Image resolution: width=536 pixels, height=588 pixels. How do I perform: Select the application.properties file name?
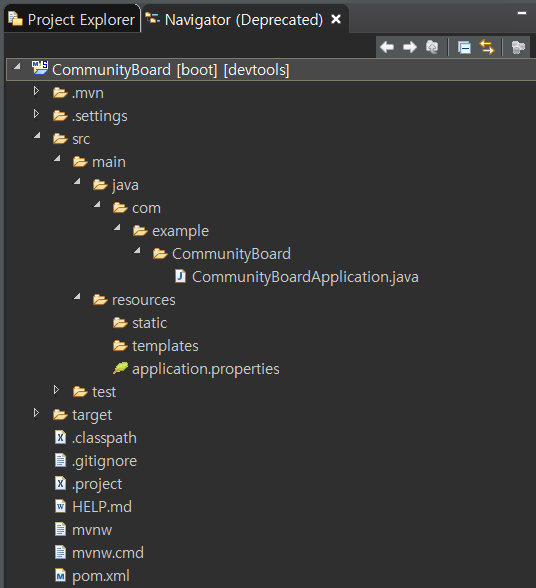(206, 369)
